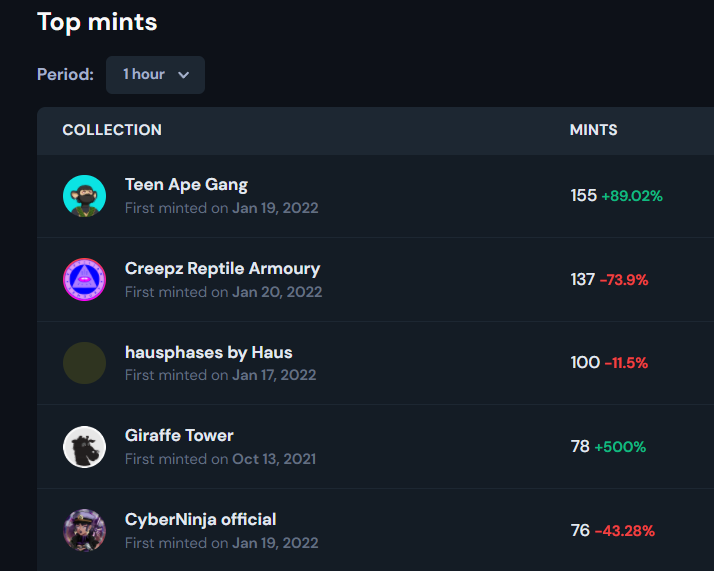This screenshot has height=571, width=714.
Task: Click the 76 mints value -43.28%
Action: tap(613, 530)
